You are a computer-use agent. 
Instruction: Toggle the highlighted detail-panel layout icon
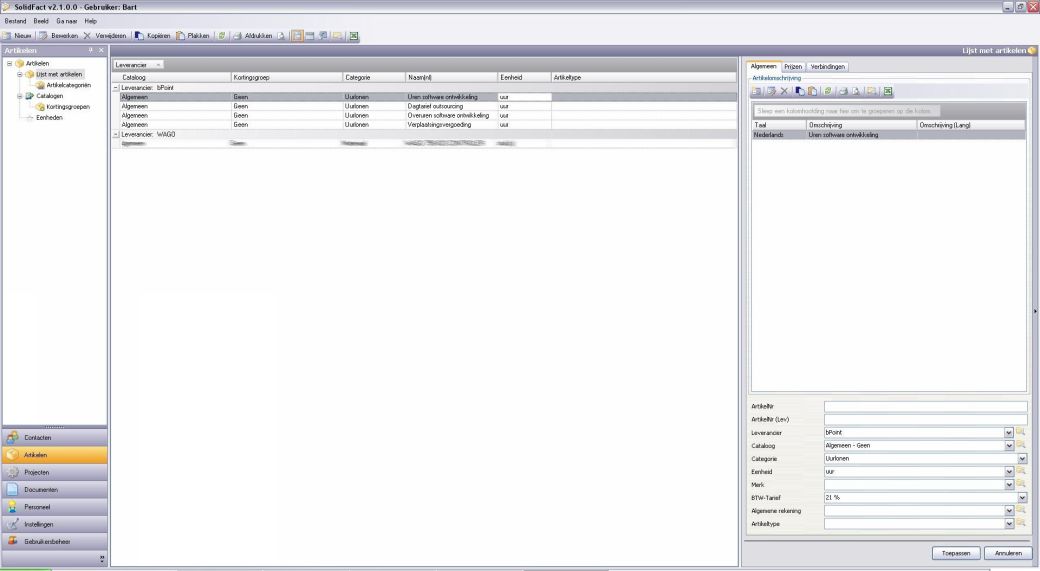(297, 36)
